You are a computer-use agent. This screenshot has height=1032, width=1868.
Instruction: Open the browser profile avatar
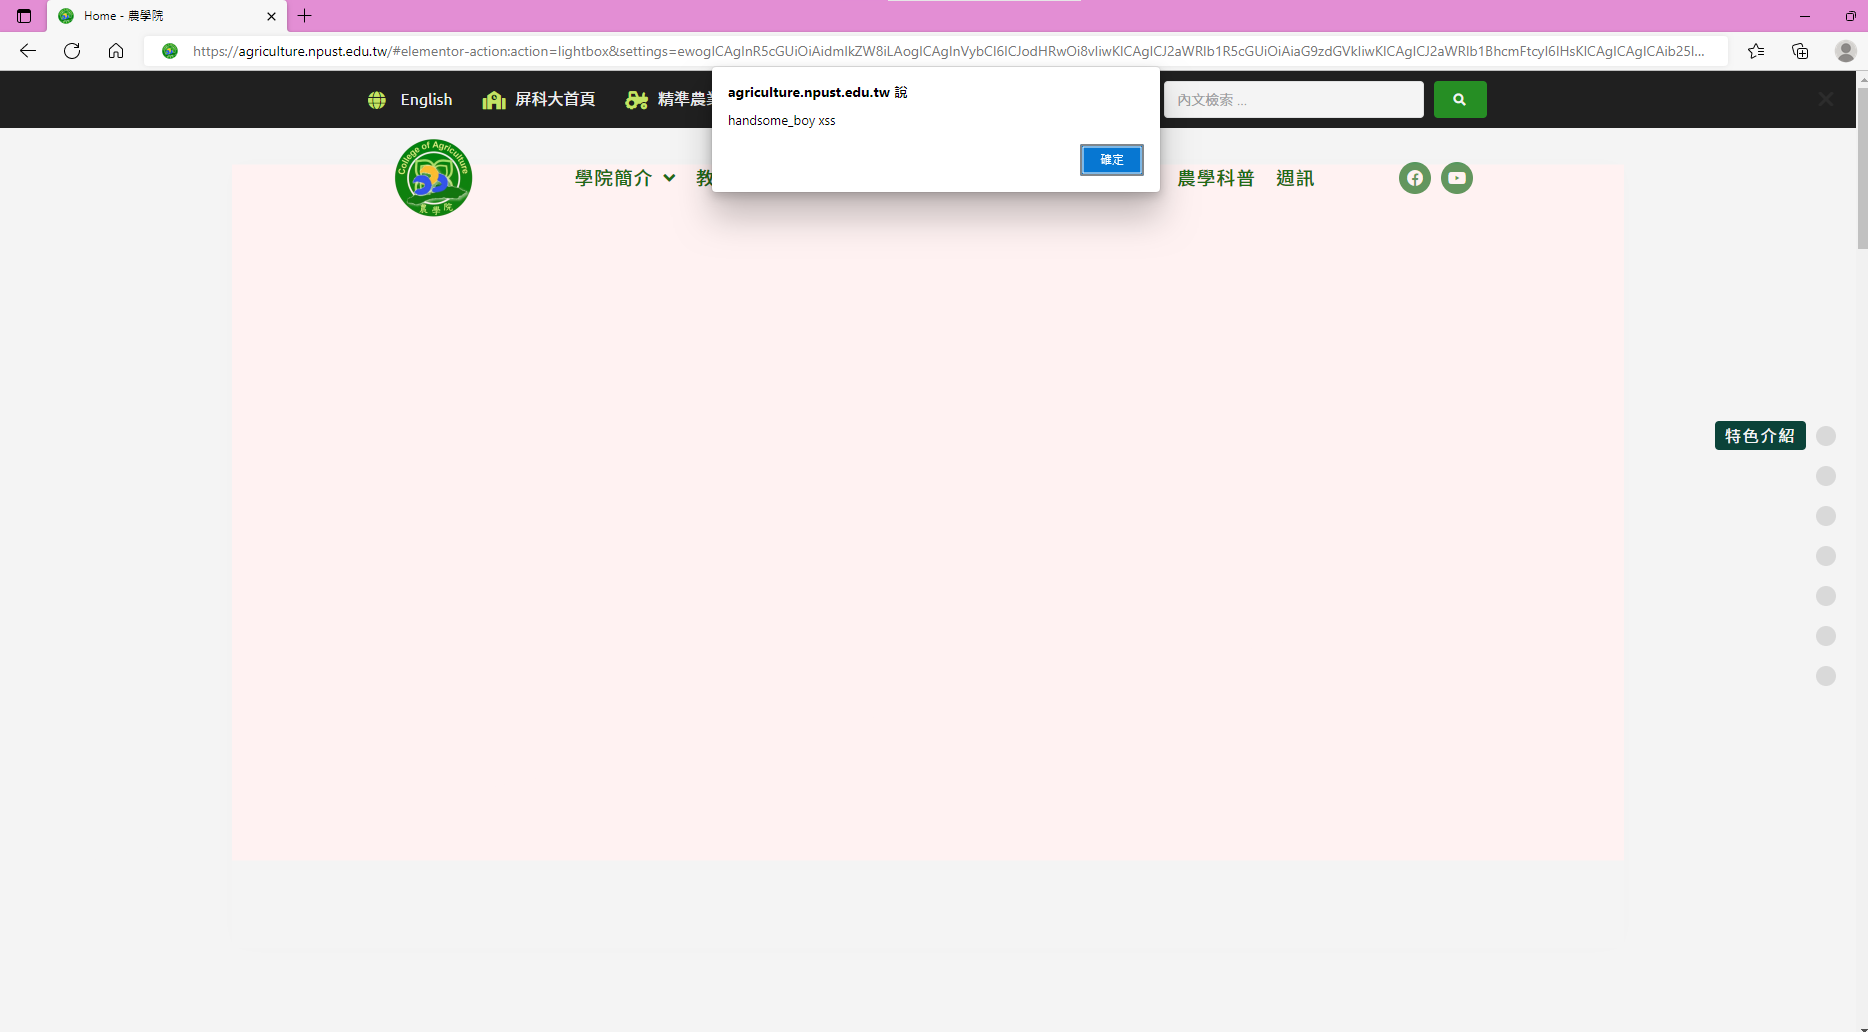(x=1845, y=51)
